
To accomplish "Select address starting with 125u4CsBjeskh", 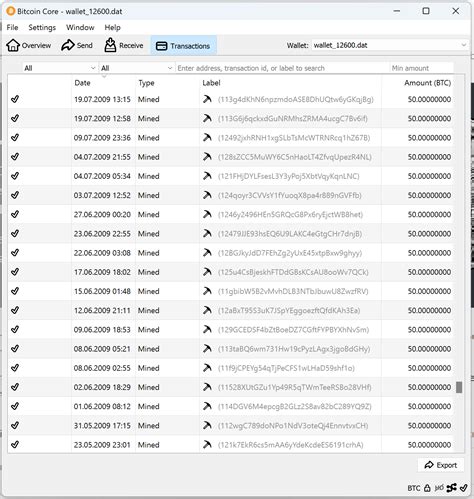I will click(293, 272).
